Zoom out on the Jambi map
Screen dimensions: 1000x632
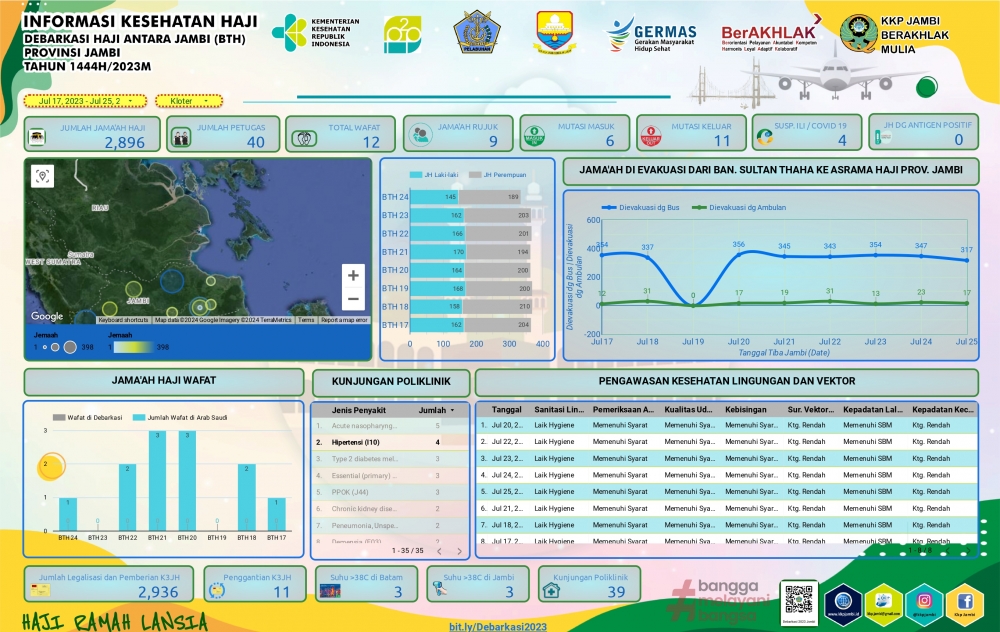point(353,298)
